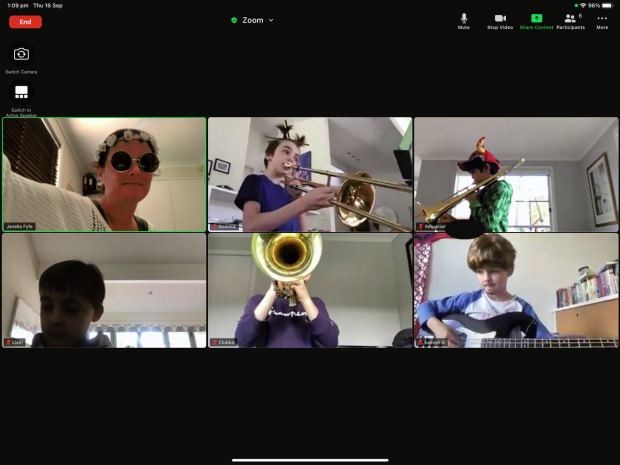Mute the microphone
Image resolution: width=620 pixels, height=465 pixels.
coord(463,20)
